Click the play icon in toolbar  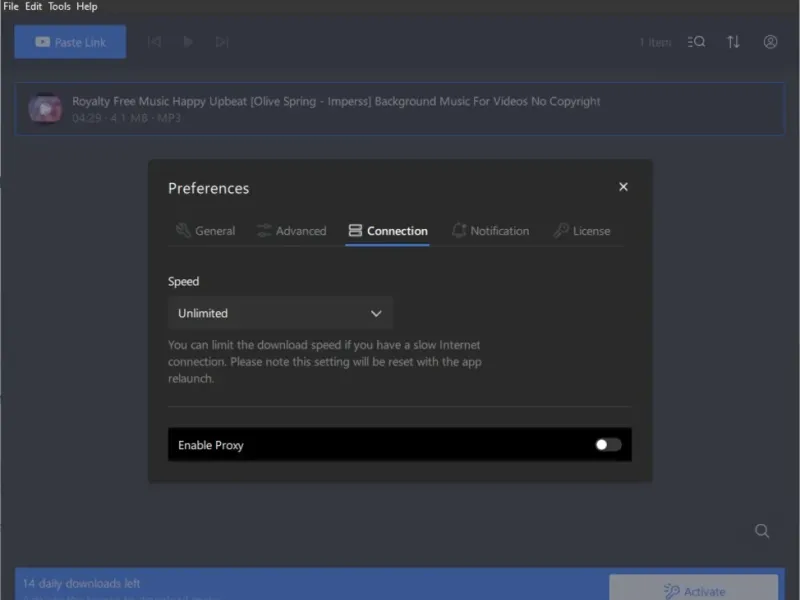tap(188, 42)
